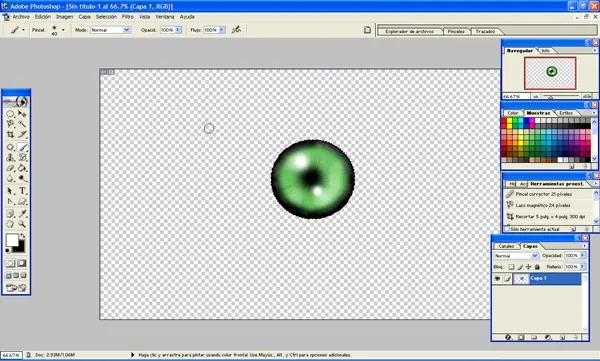The image size is (600, 361).
Task: Select the Hand tool
Action: [10, 224]
